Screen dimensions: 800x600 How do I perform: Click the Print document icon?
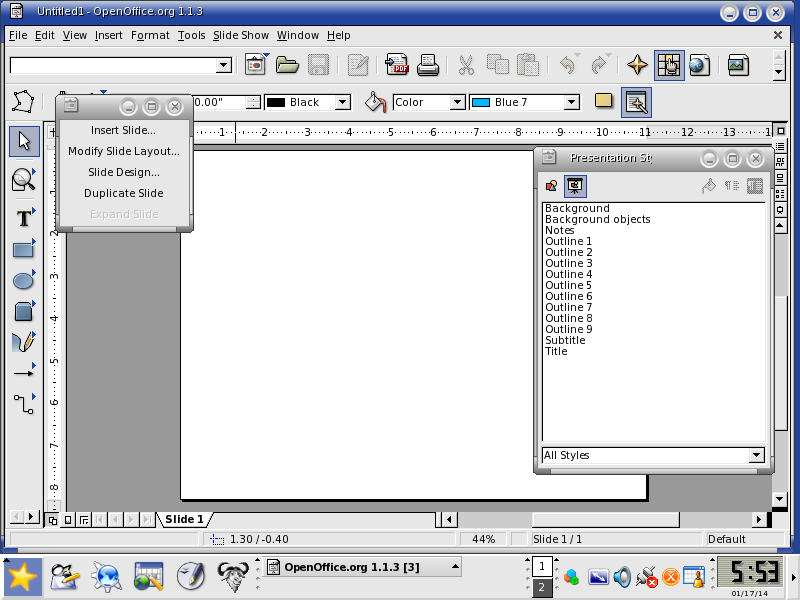click(x=428, y=65)
